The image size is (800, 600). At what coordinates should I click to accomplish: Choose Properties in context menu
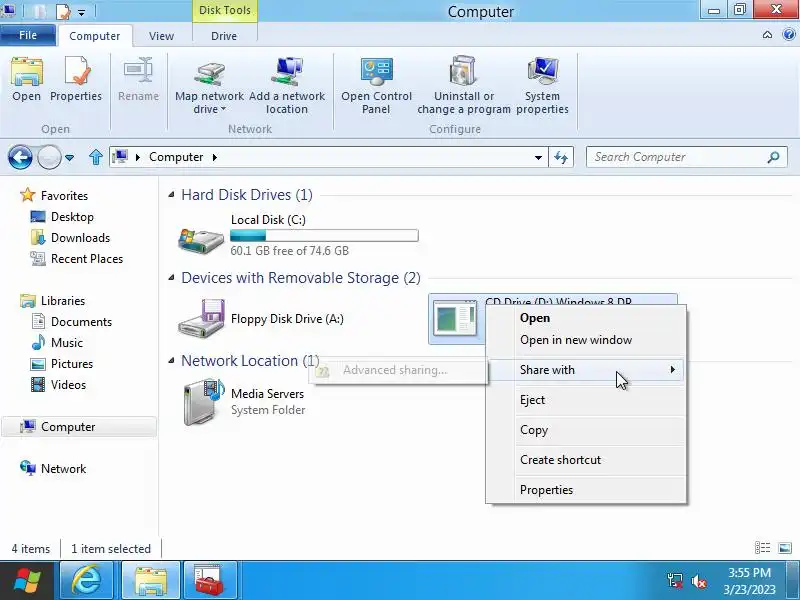point(586,490)
